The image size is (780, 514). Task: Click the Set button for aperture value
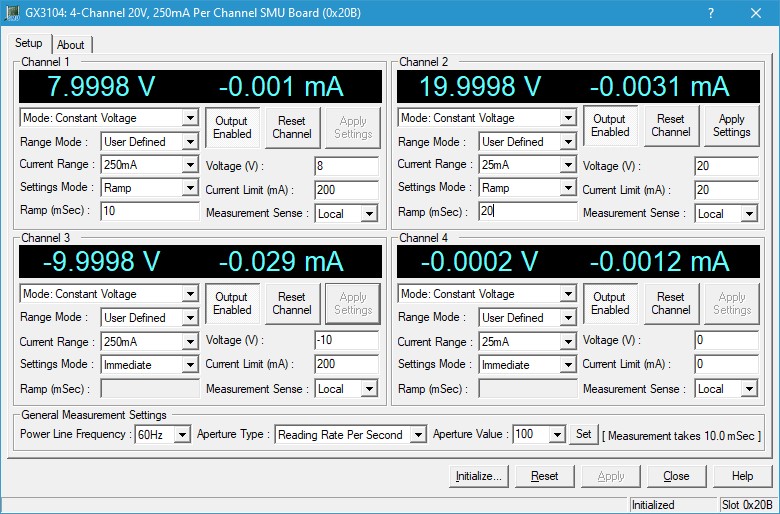(584, 434)
